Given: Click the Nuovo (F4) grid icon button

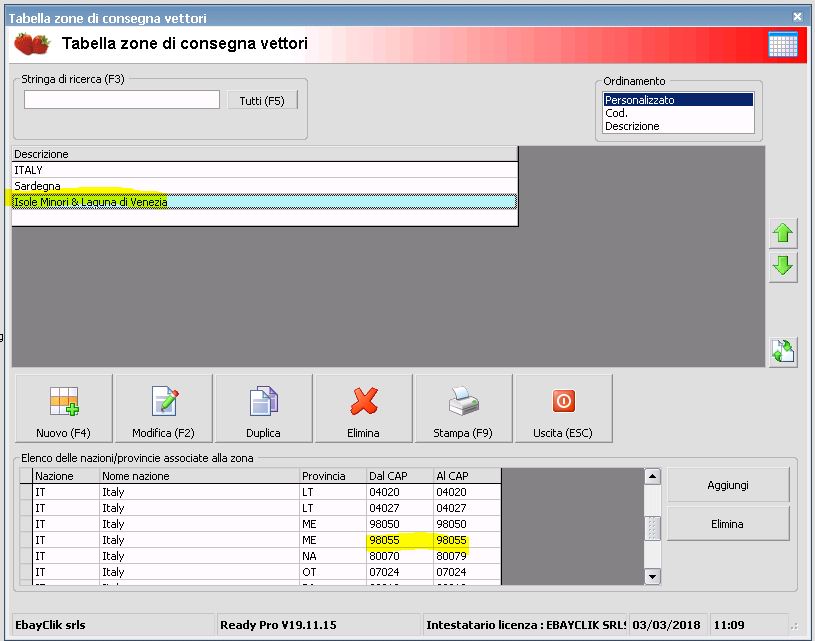Looking at the screenshot, I should click(x=63, y=409).
